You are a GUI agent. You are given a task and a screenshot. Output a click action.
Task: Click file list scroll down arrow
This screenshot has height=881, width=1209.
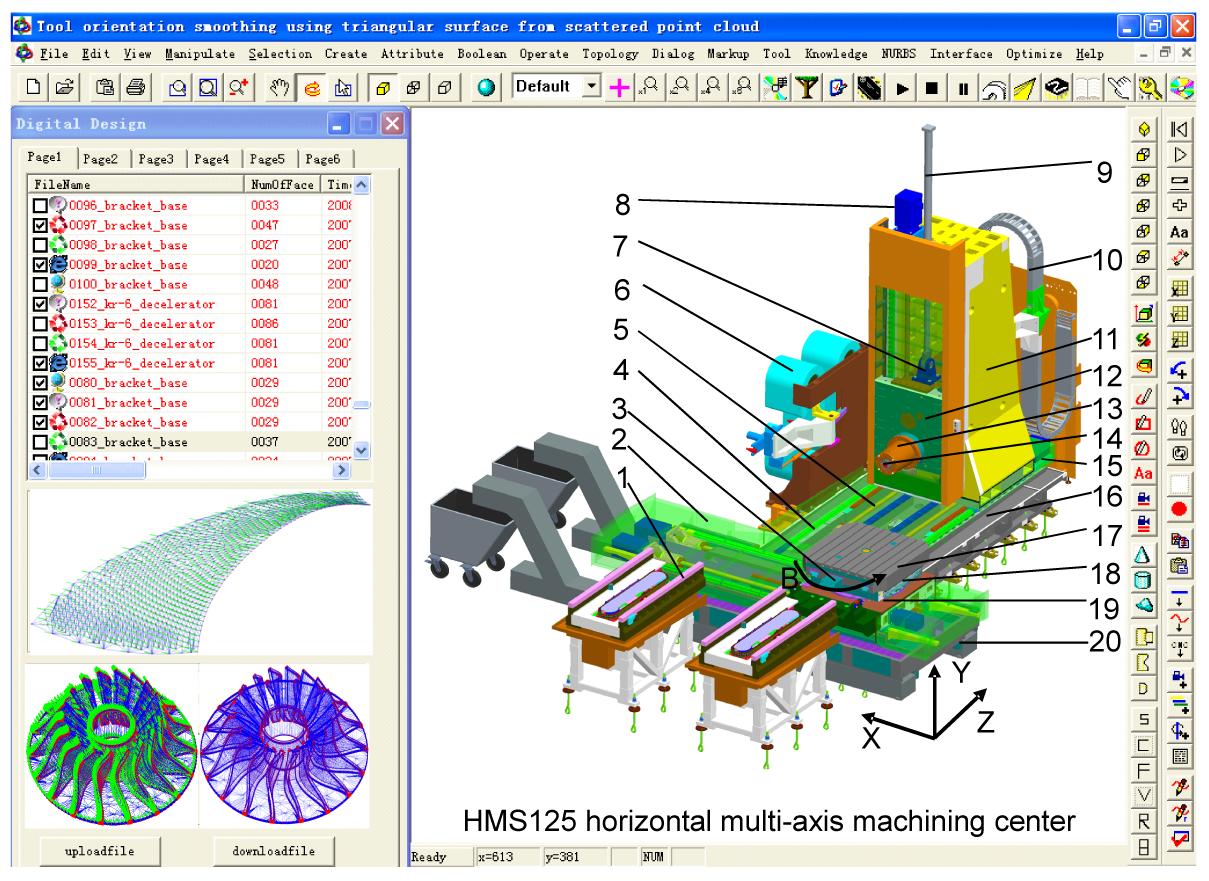point(361,450)
